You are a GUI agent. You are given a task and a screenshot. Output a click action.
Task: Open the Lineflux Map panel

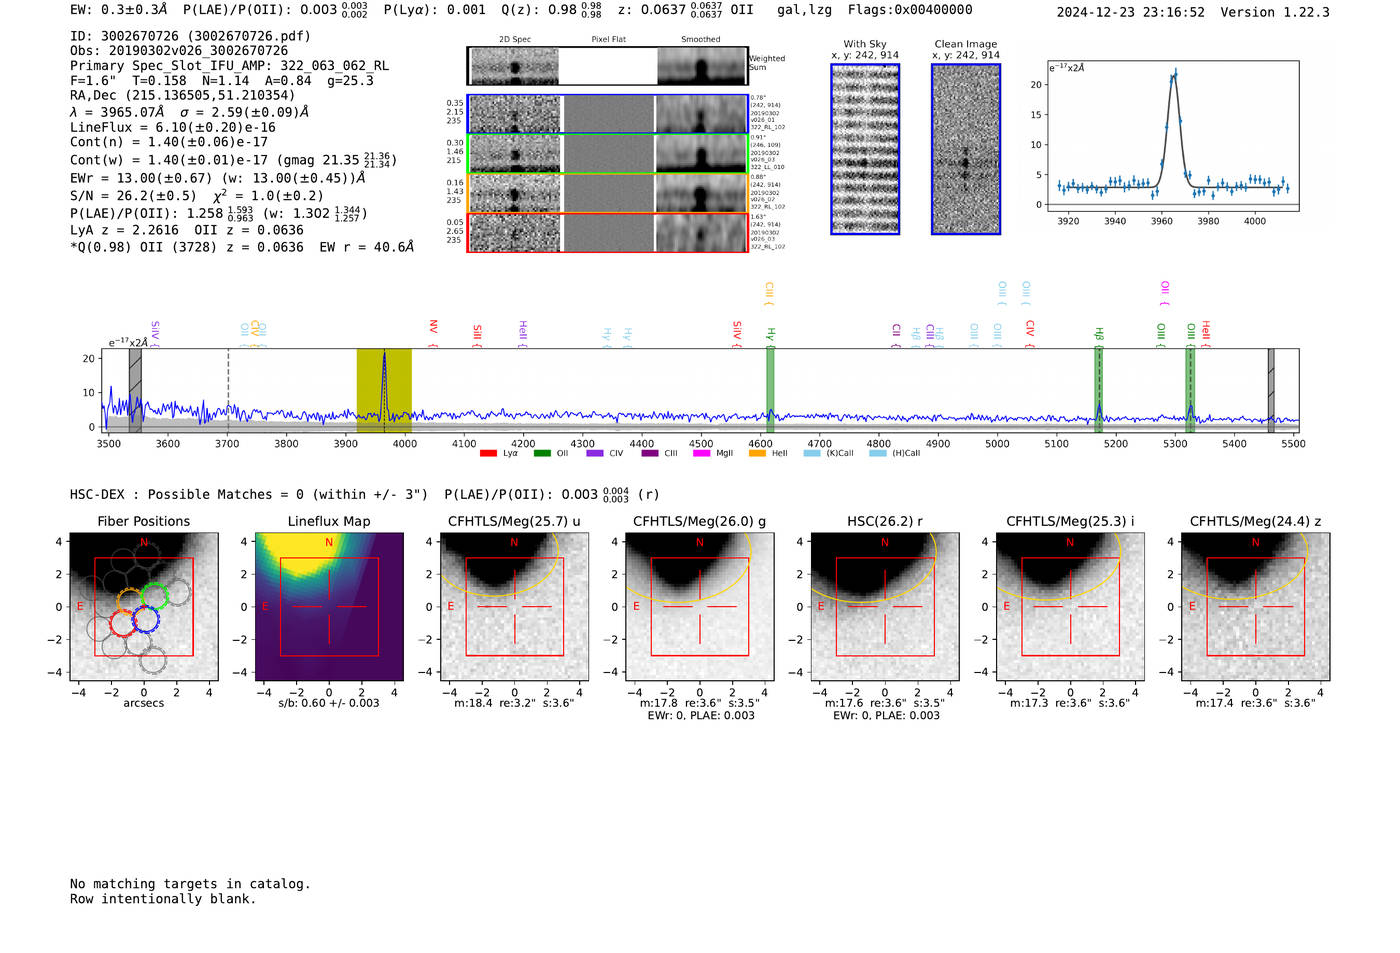(x=329, y=606)
